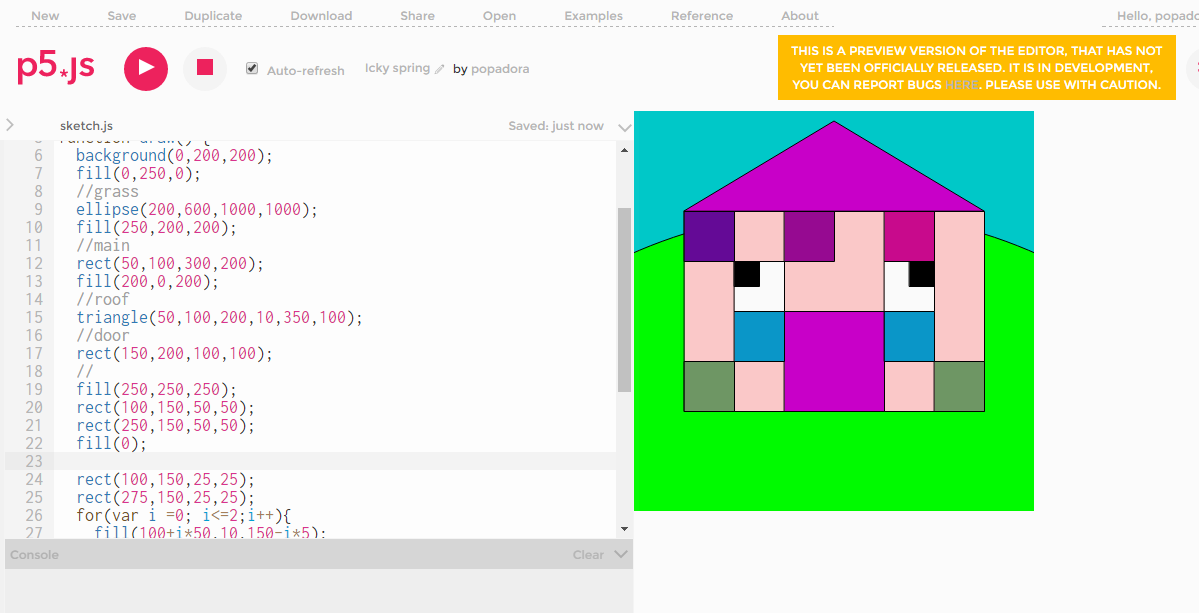Click the editor scrollbar down arrow

(625, 528)
